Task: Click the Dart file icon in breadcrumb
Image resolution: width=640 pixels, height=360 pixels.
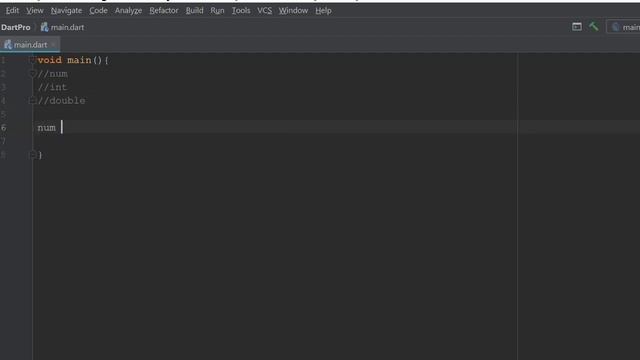Action: 44,27
